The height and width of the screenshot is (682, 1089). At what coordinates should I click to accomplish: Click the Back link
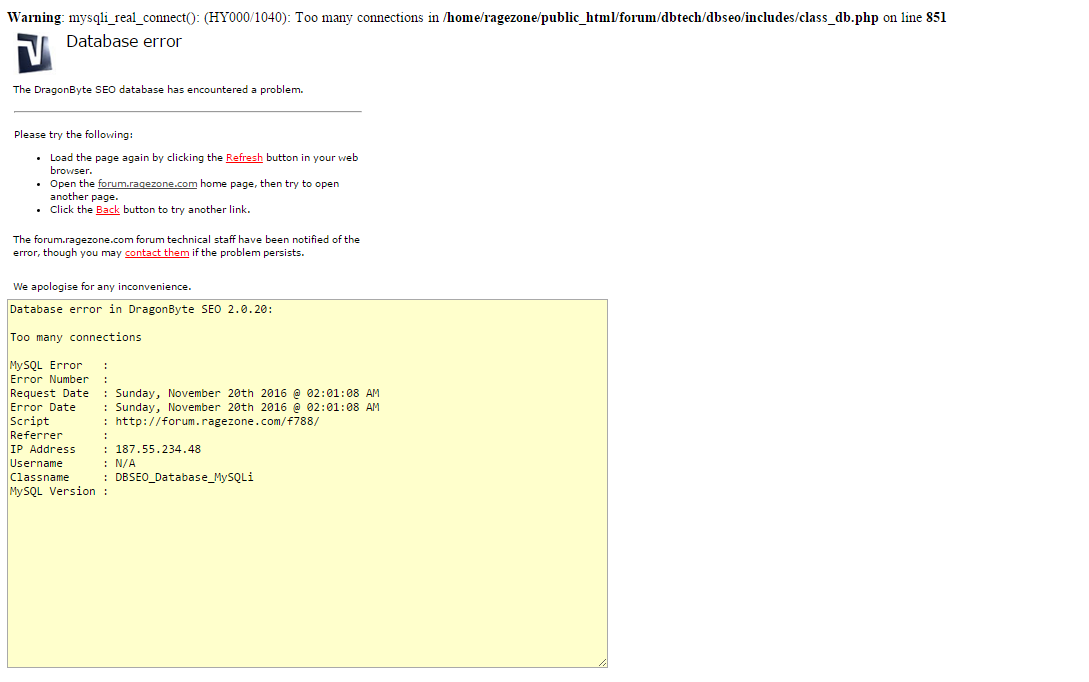point(108,209)
